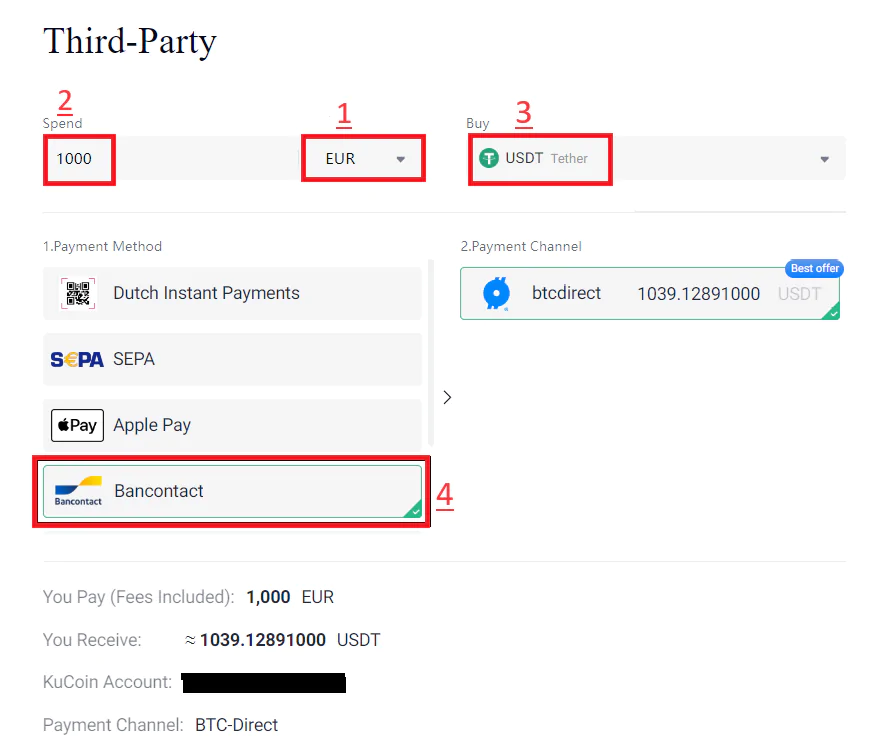Click the QR code icon for Dutch Instant Payments
The width and height of the screenshot is (892, 742).
(x=78, y=294)
